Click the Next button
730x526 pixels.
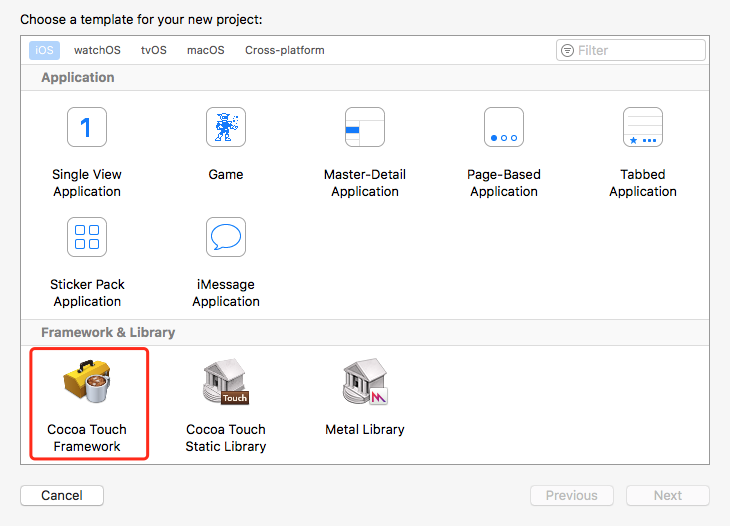[x=668, y=495]
